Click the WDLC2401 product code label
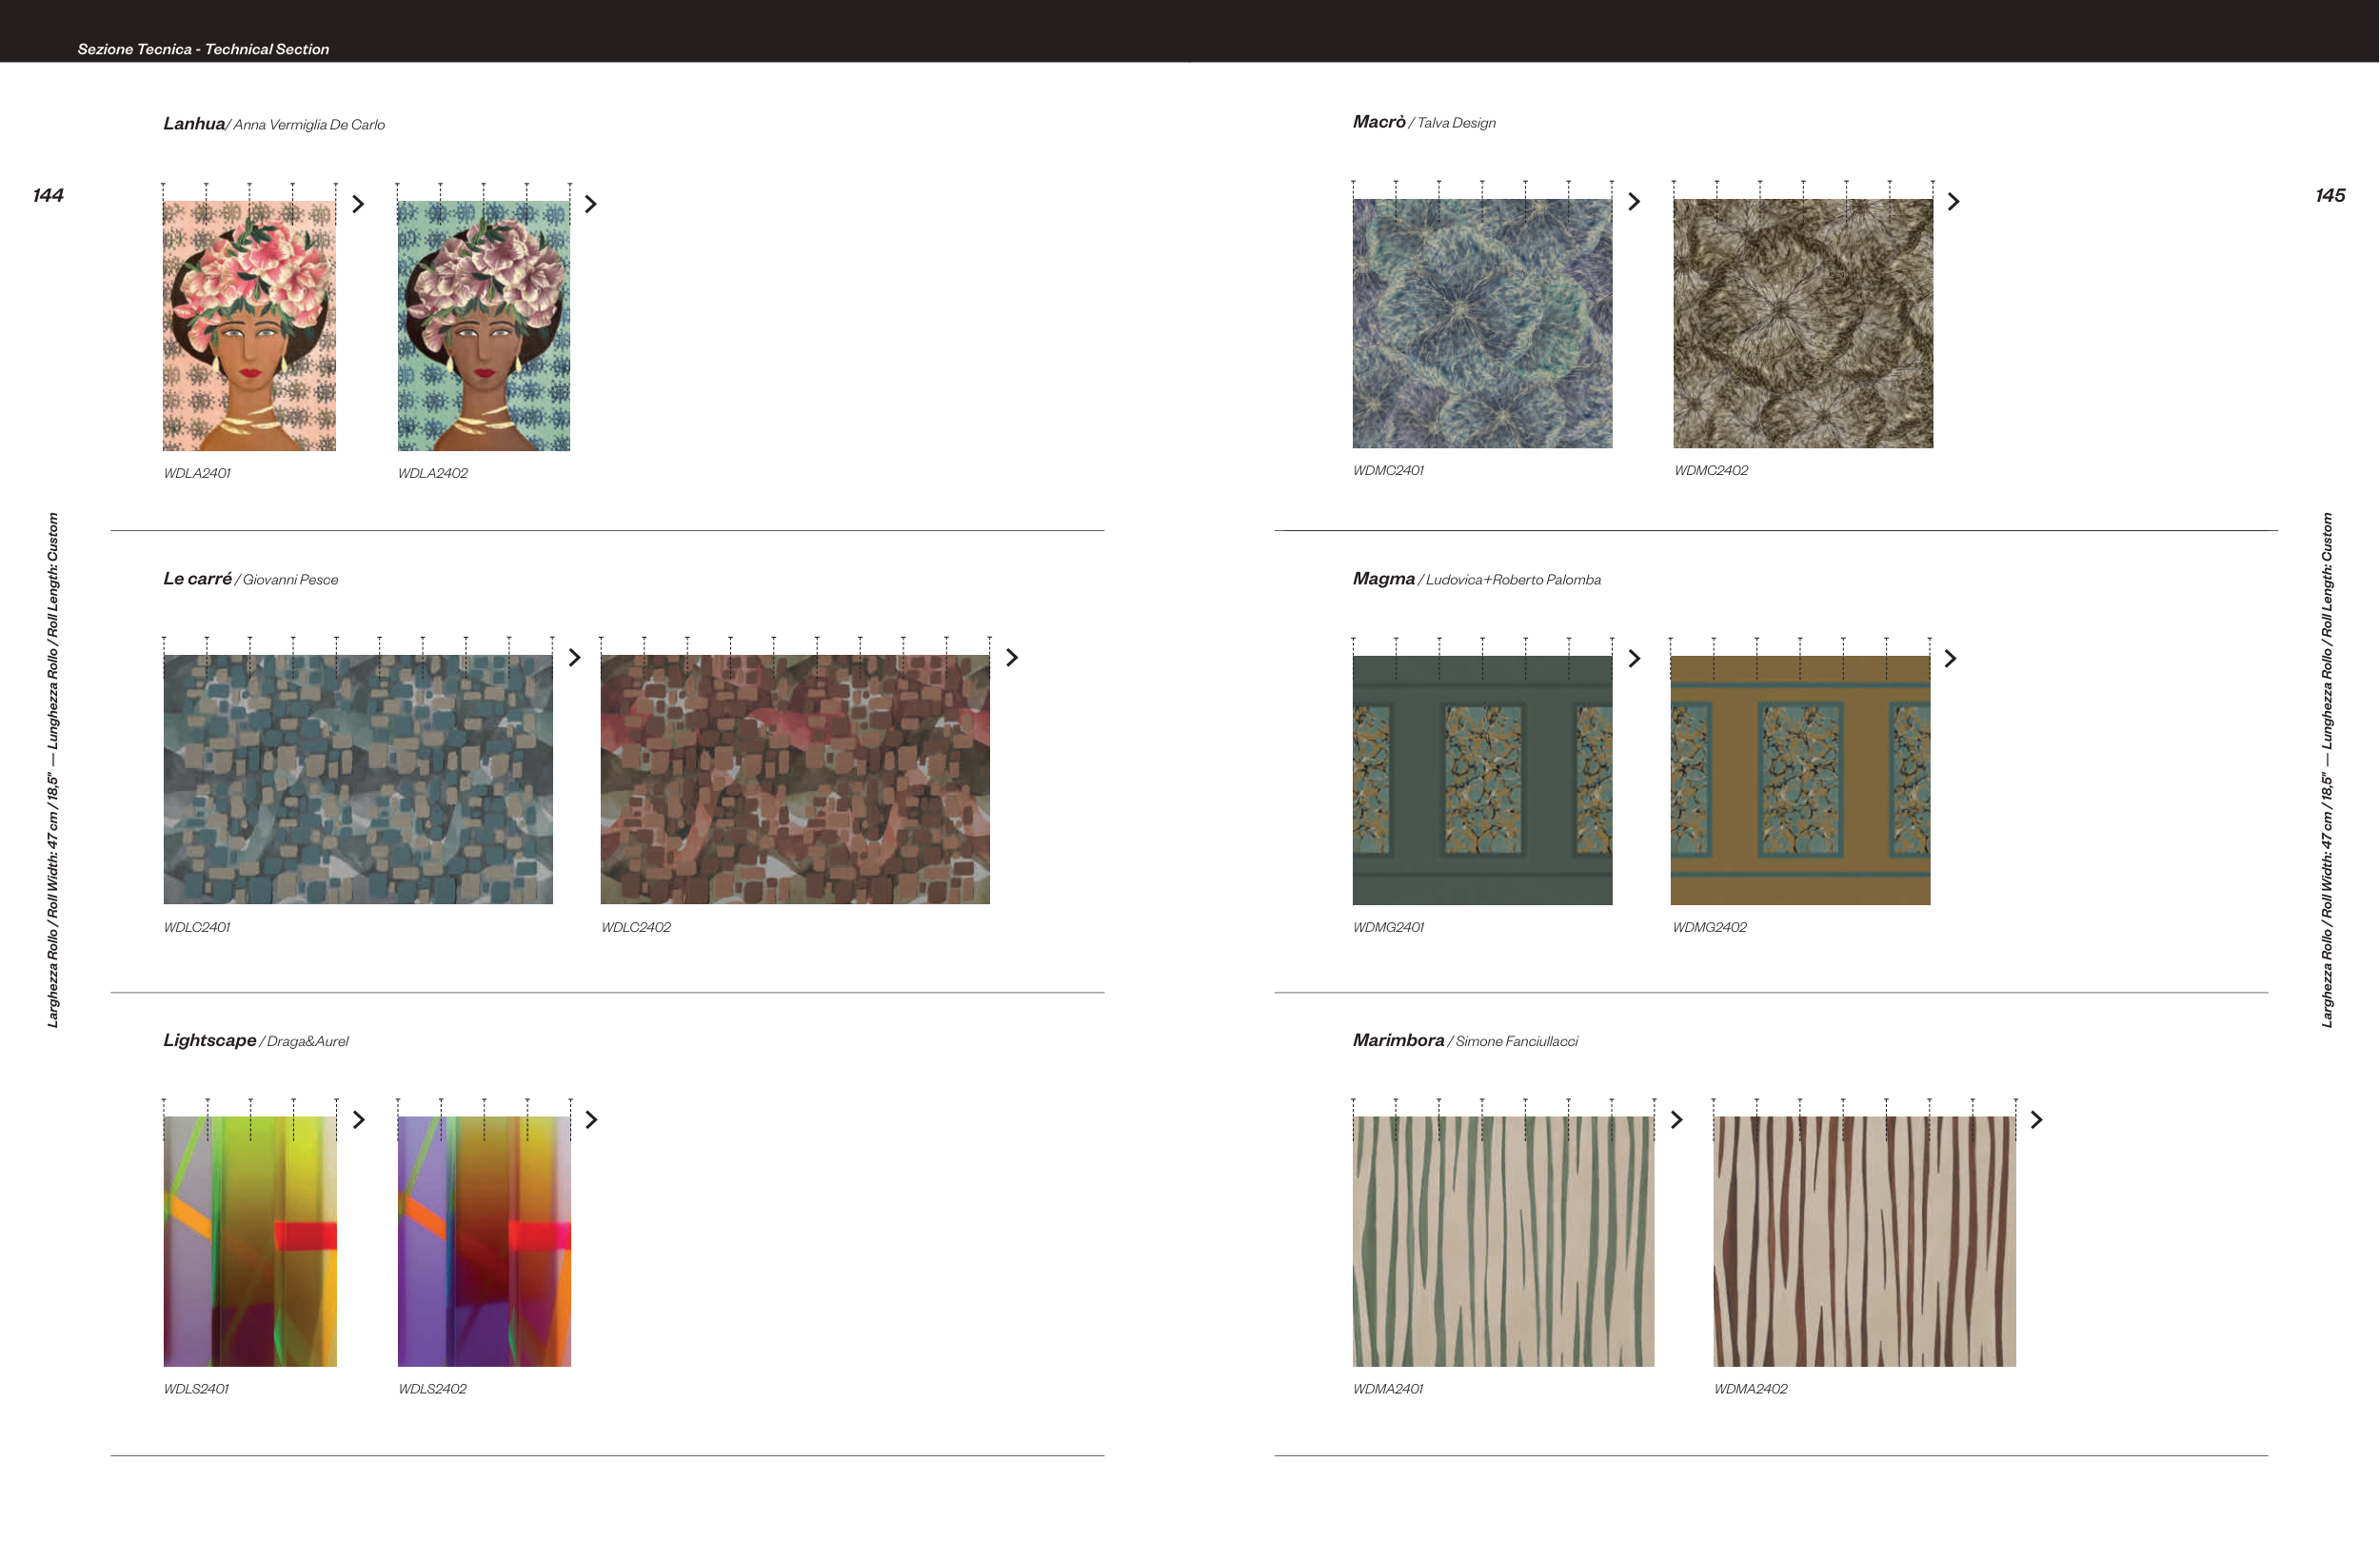The width and height of the screenshot is (2380, 1541). pos(197,927)
